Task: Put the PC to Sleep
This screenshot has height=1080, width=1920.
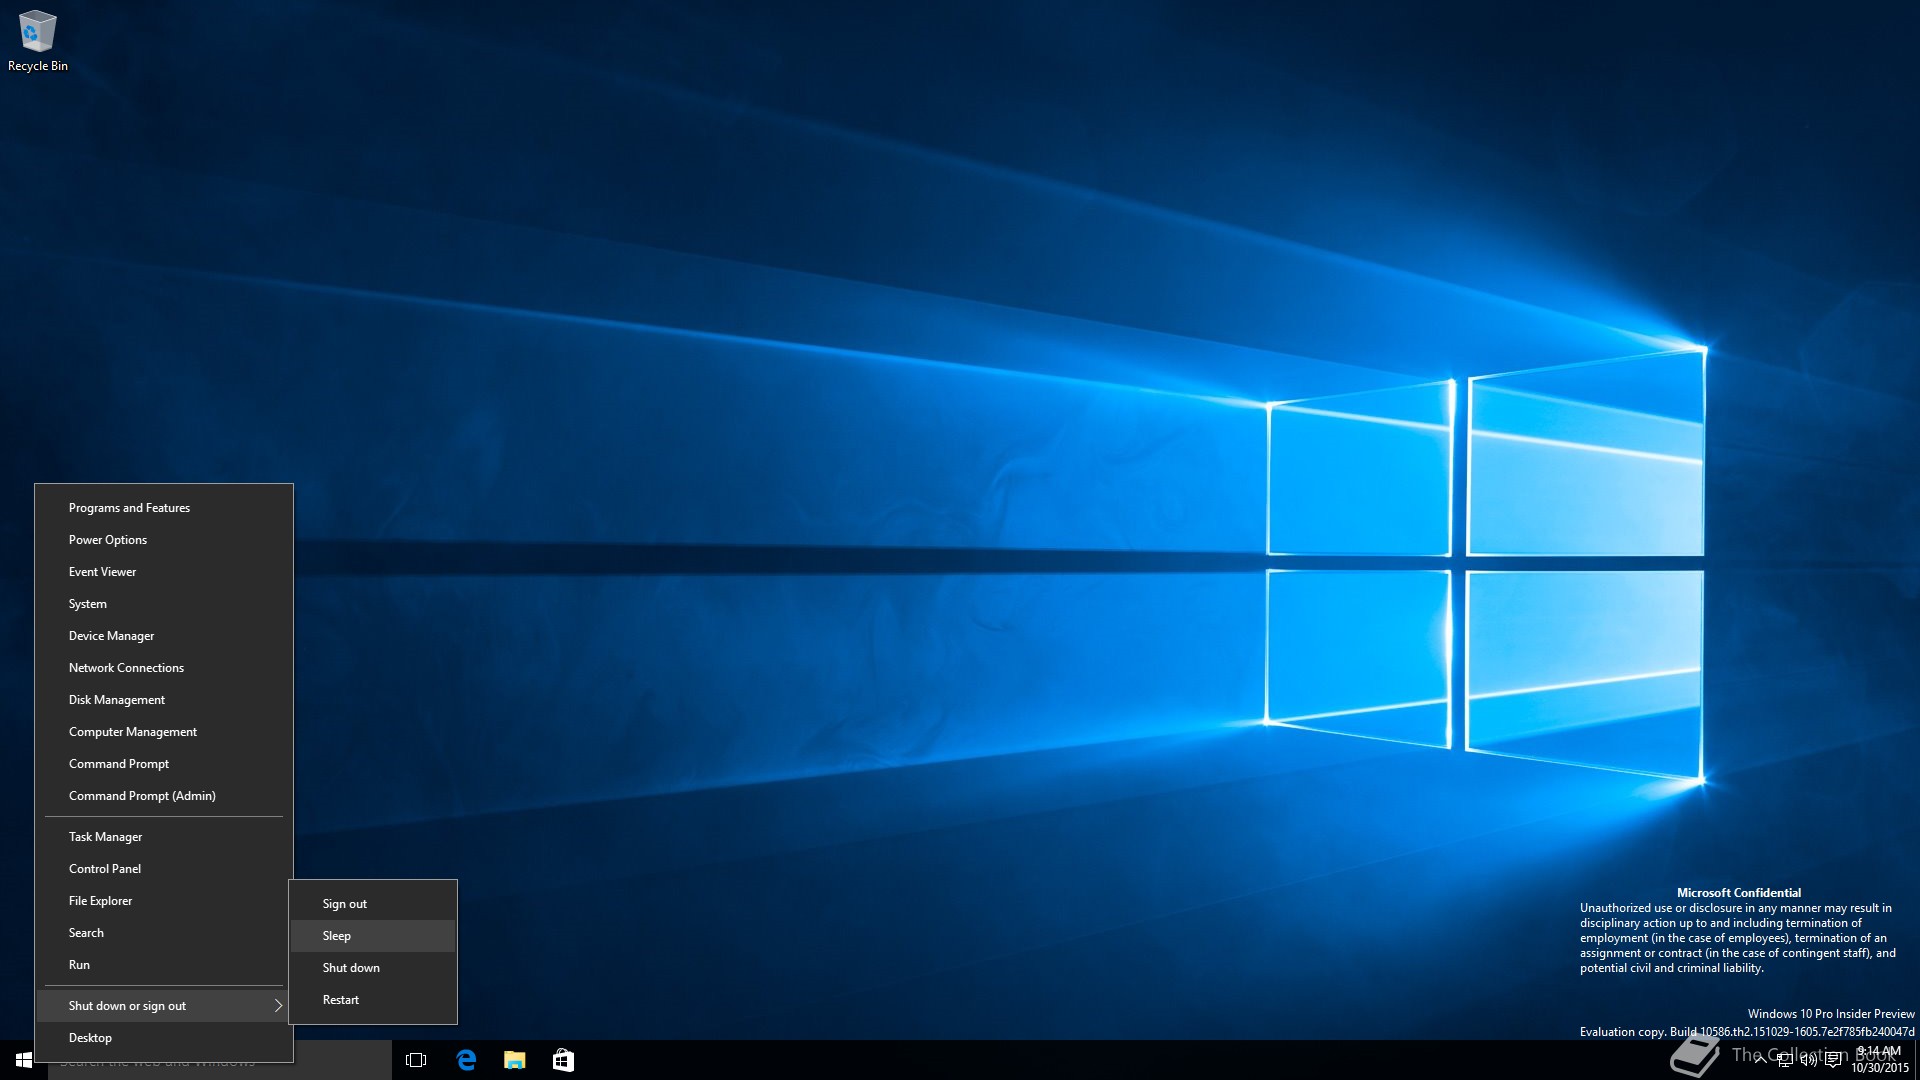Action: (373, 936)
